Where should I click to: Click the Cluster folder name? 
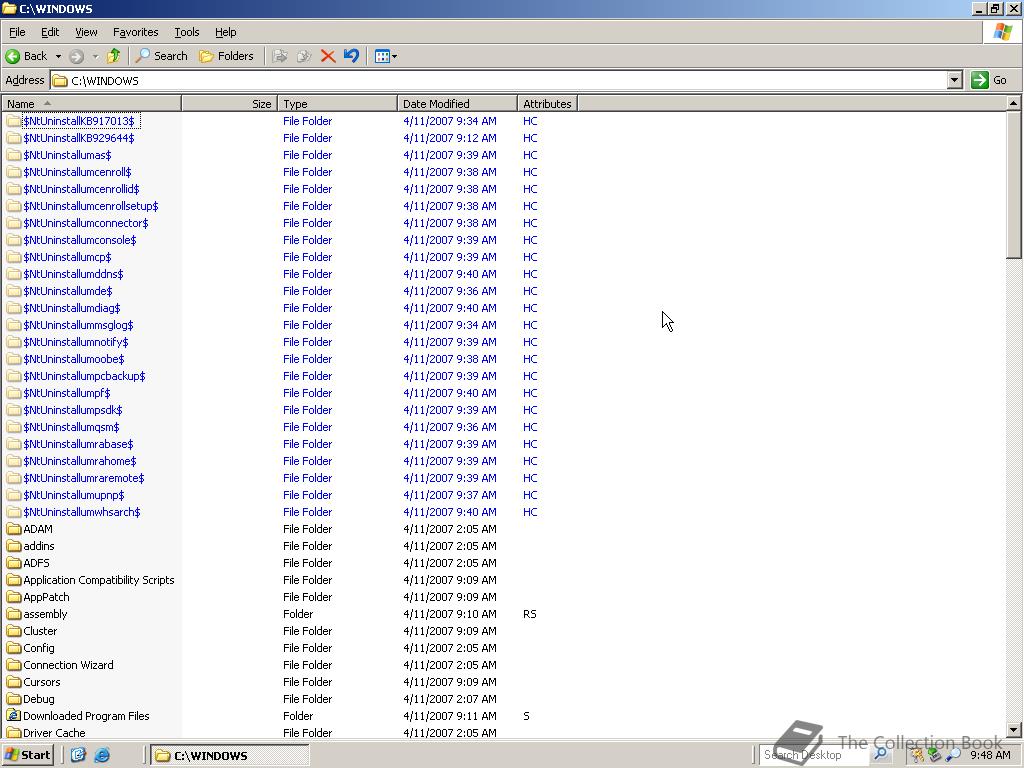click(40, 630)
